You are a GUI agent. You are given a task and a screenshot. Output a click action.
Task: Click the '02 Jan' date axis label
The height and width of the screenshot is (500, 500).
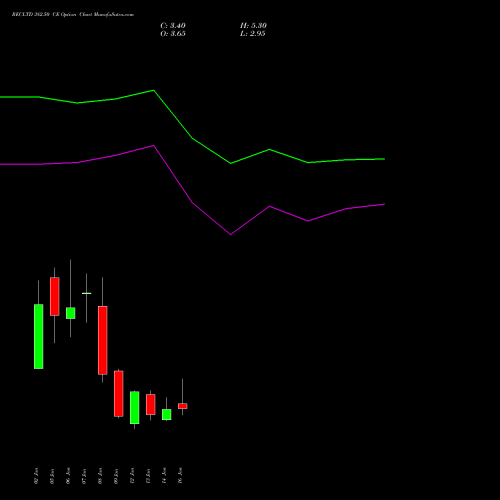coord(36,476)
